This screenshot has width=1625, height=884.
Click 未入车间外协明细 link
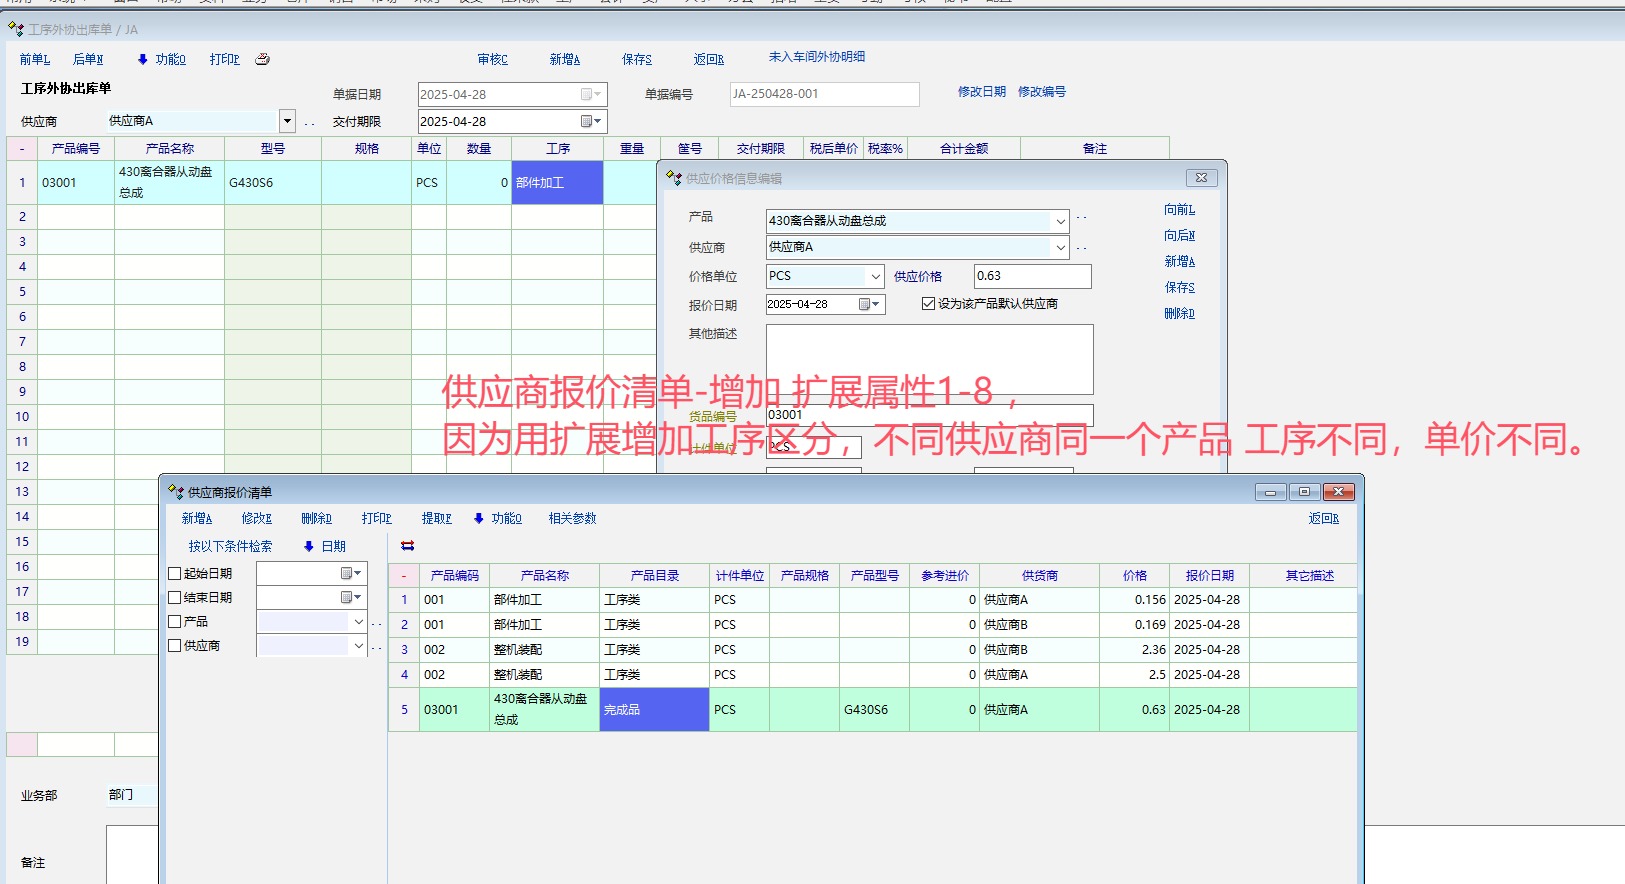pyautogui.click(x=816, y=57)
